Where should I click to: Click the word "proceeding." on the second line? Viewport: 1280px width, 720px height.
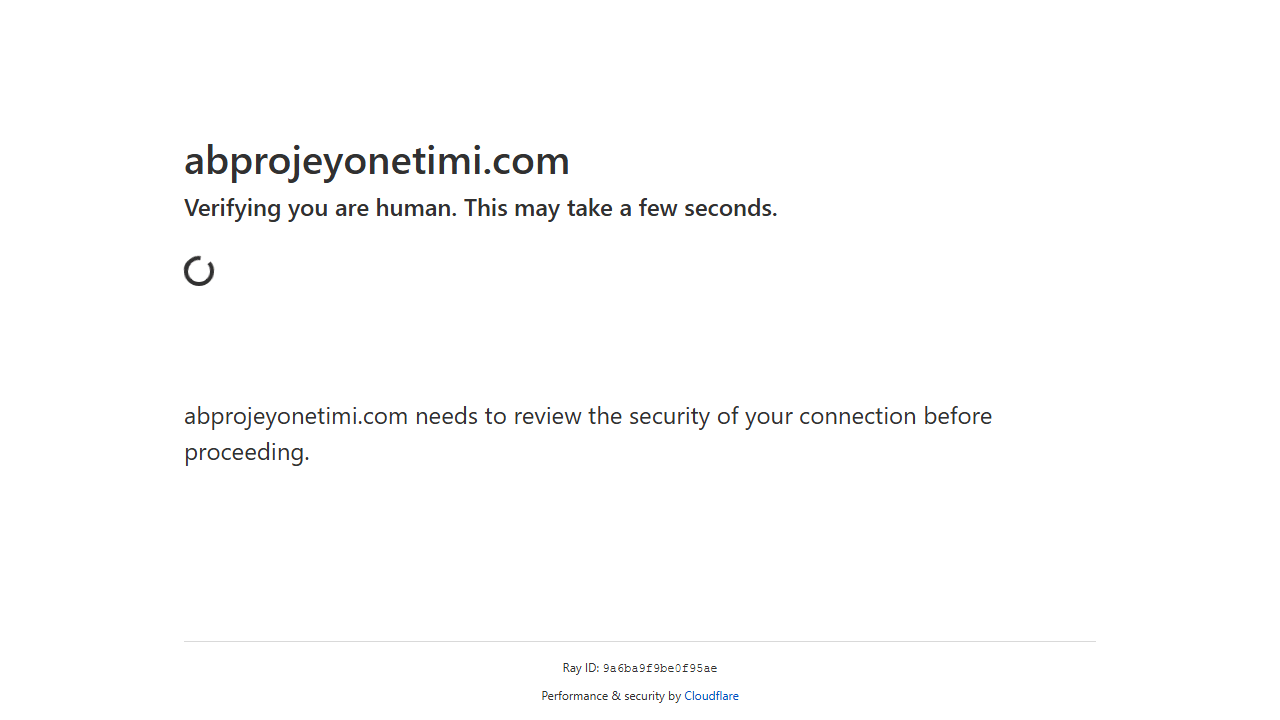coord(246,452)
